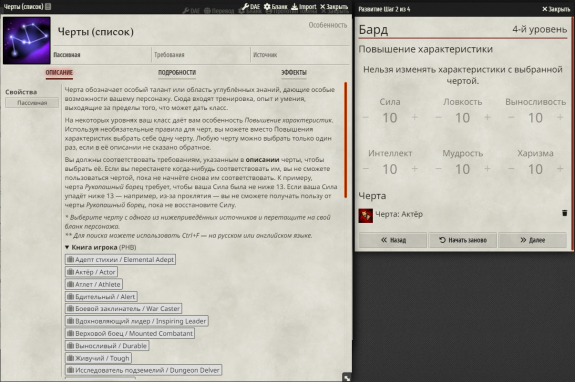Proceed with the Далее button
The width and height of the screenshot is (575, 382).
pos(532,240)
